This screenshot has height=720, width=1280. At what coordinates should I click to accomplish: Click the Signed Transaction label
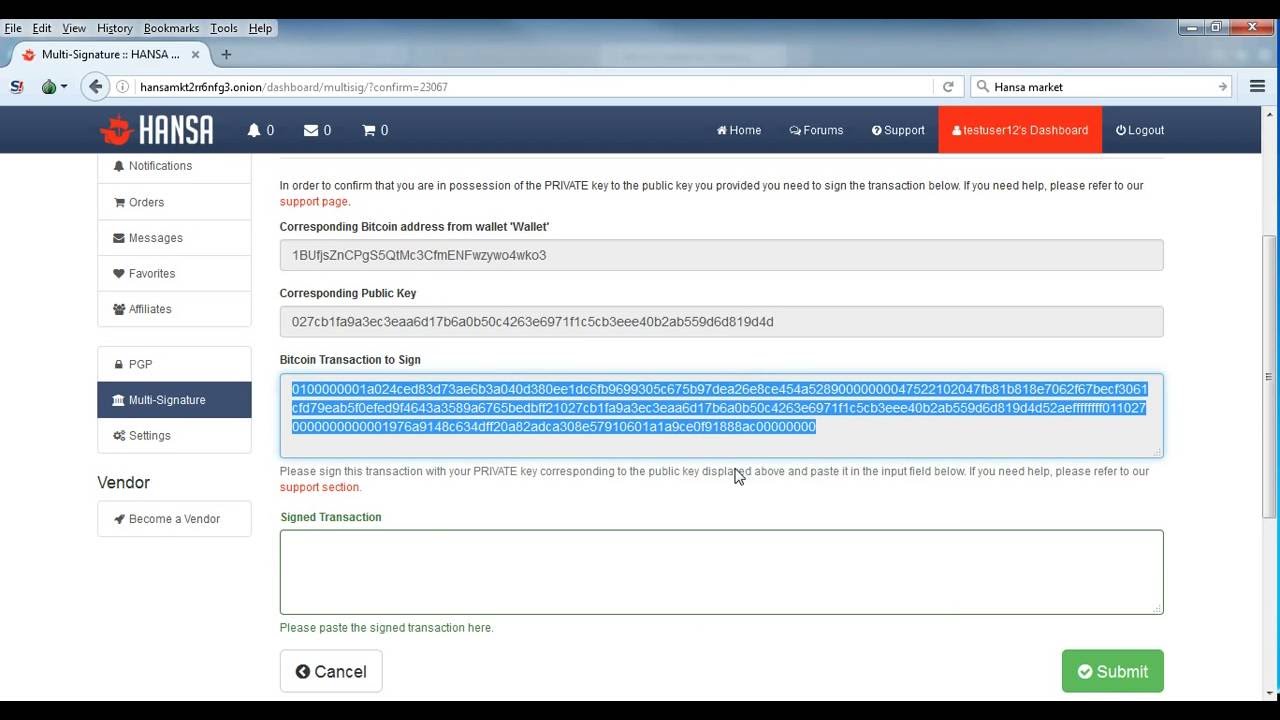(x=331, y=517)
